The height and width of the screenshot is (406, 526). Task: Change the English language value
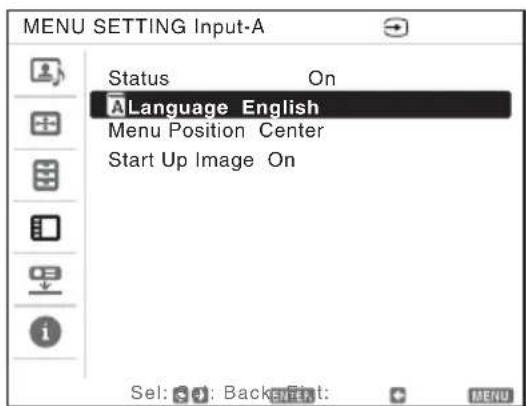coord(280,108)
